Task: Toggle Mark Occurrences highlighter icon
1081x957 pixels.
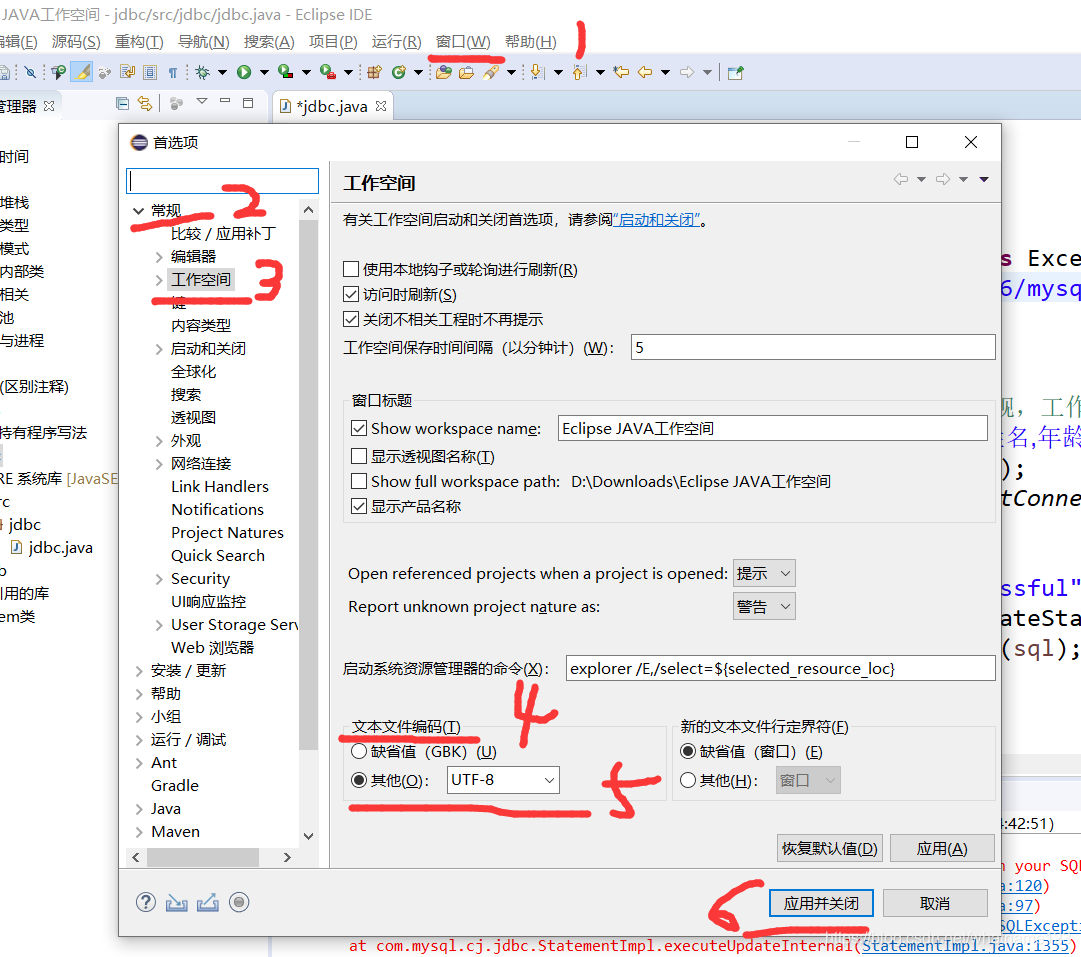Action: [x=82, y=72]
